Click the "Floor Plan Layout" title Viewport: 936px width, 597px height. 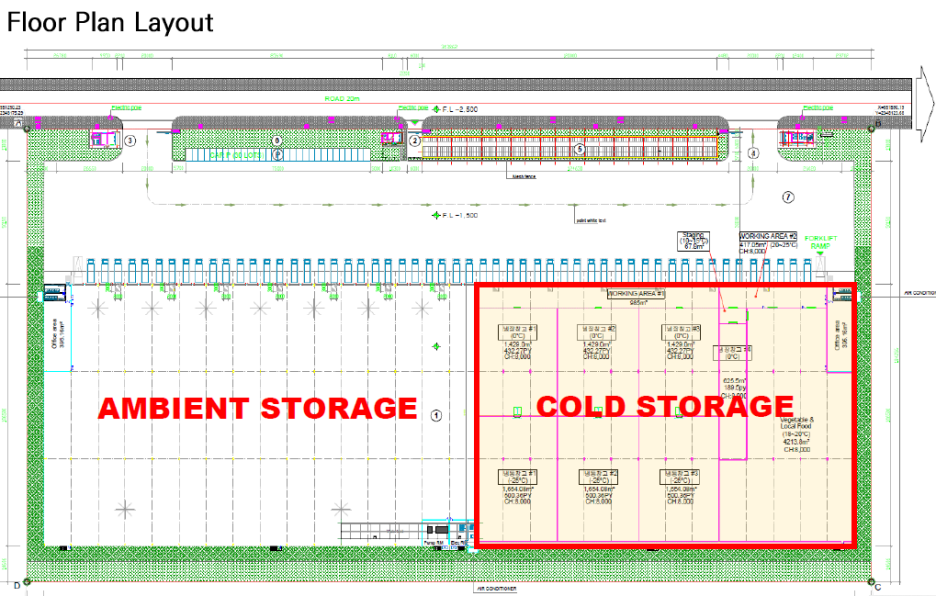click(110, 23)
